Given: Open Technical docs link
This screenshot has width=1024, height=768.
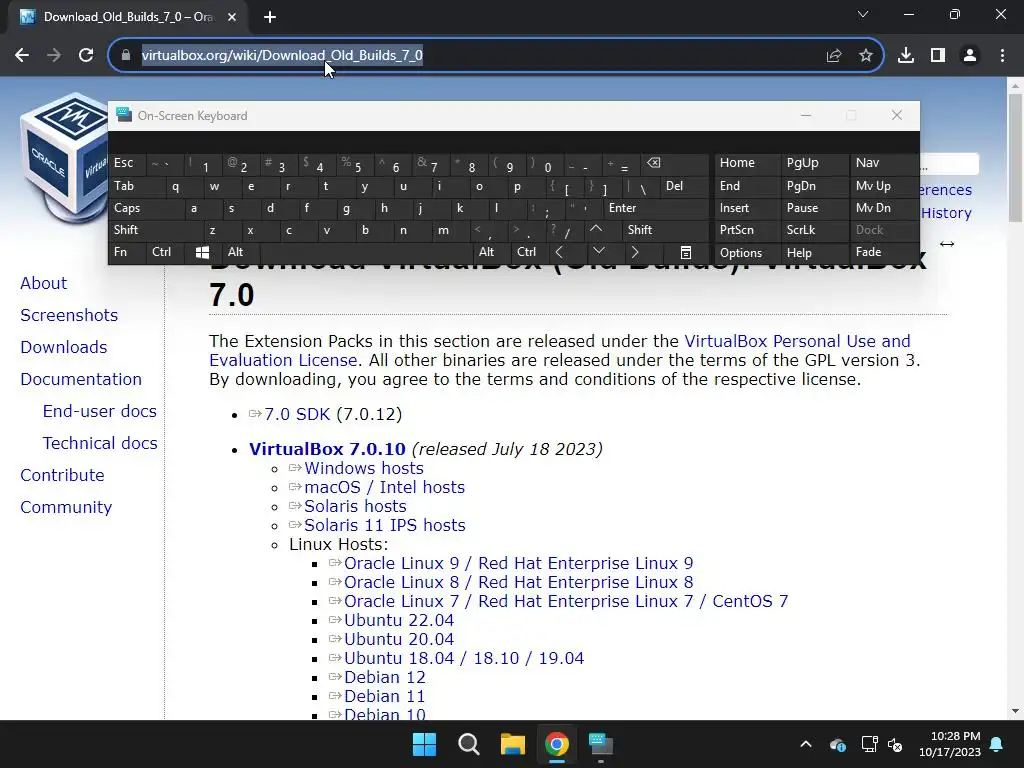Looking at the screenshot, I should (100, 443).
